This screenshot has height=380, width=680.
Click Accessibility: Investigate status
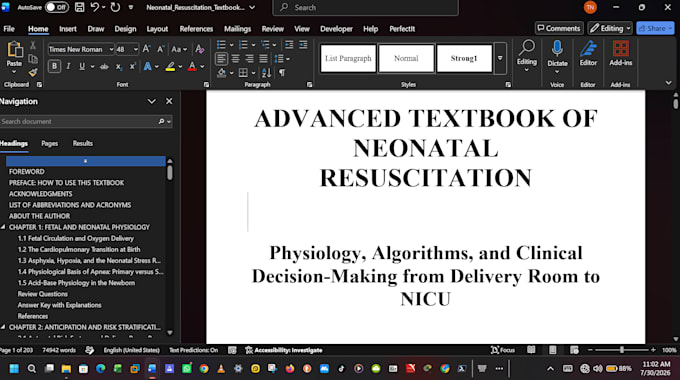284,350
